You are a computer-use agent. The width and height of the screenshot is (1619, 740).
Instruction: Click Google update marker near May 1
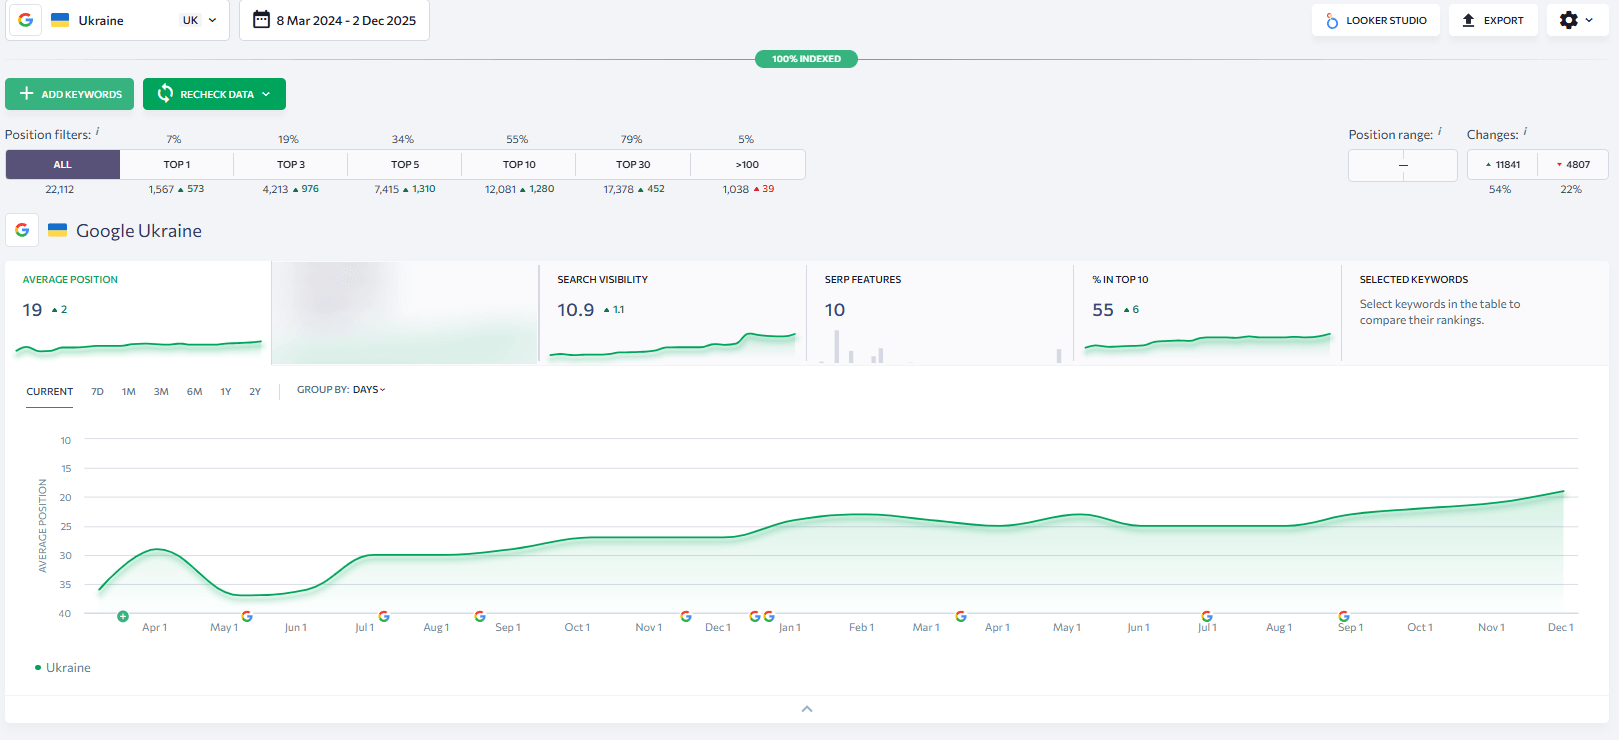coord(247,617)
